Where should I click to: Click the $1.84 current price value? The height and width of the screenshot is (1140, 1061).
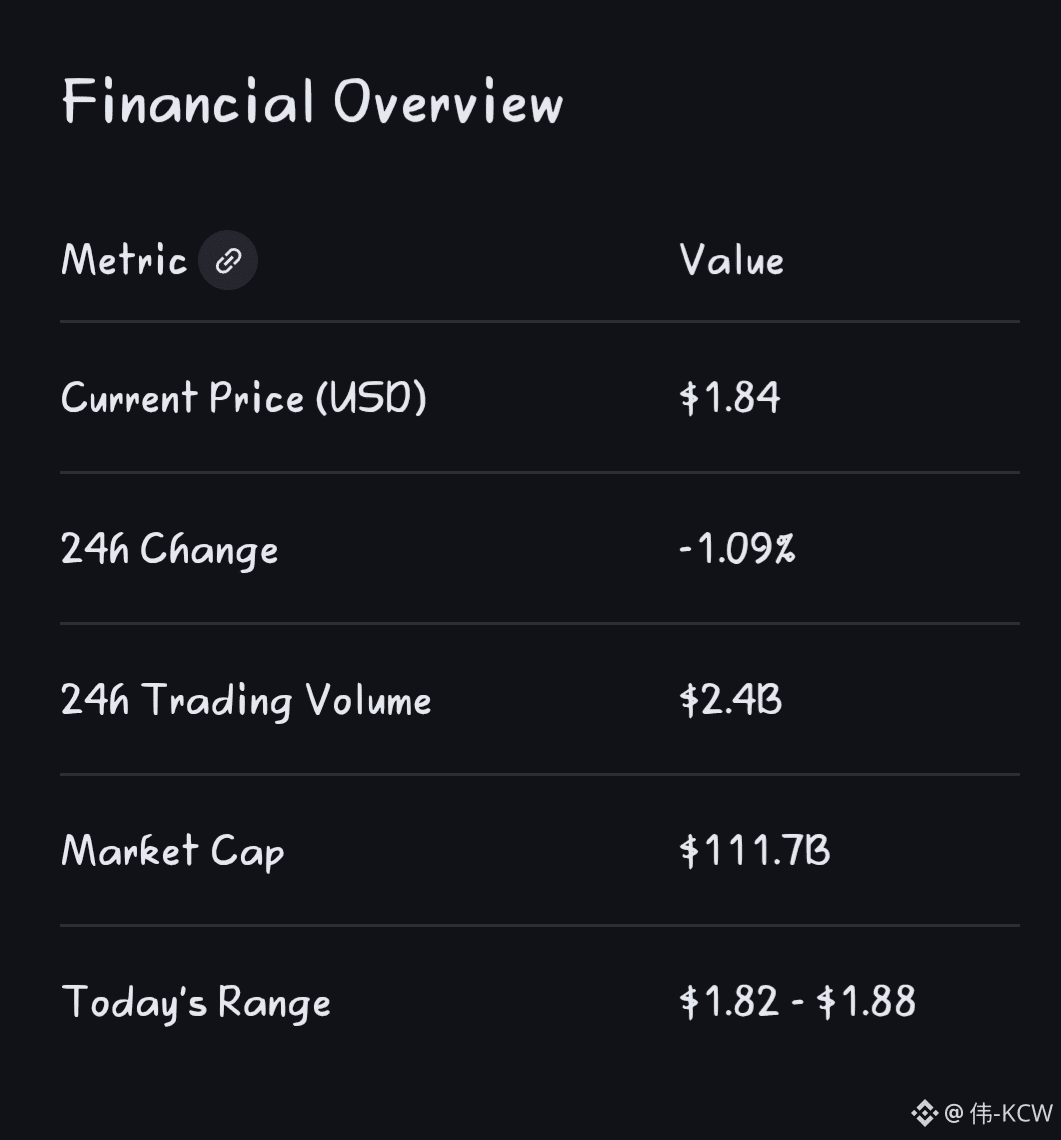[x=729, y=398]
